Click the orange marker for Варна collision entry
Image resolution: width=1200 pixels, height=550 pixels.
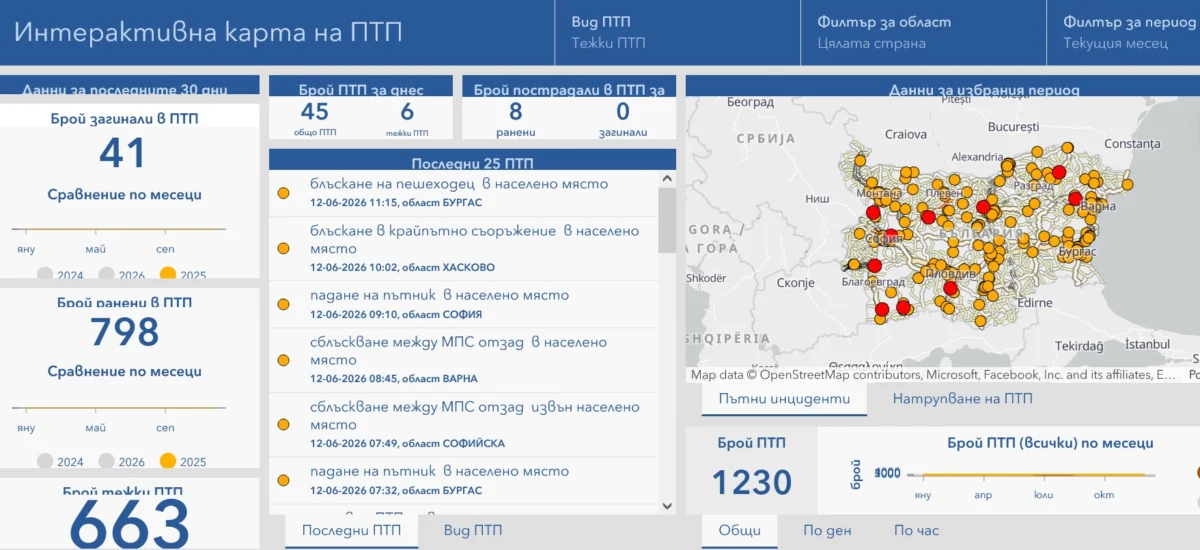tap(283, 360)
